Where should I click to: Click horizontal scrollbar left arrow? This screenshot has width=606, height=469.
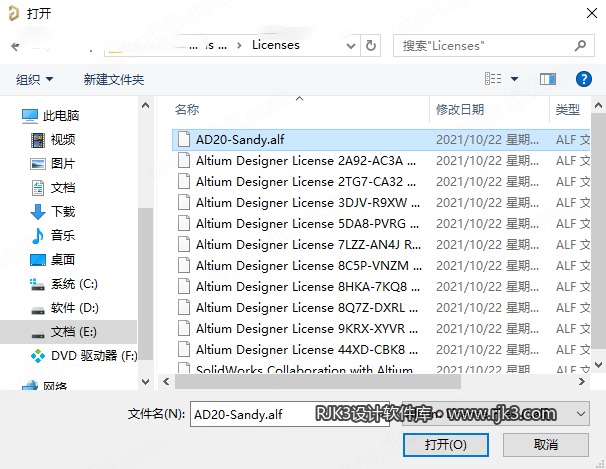pyautogui.click(x=166, y=382)
